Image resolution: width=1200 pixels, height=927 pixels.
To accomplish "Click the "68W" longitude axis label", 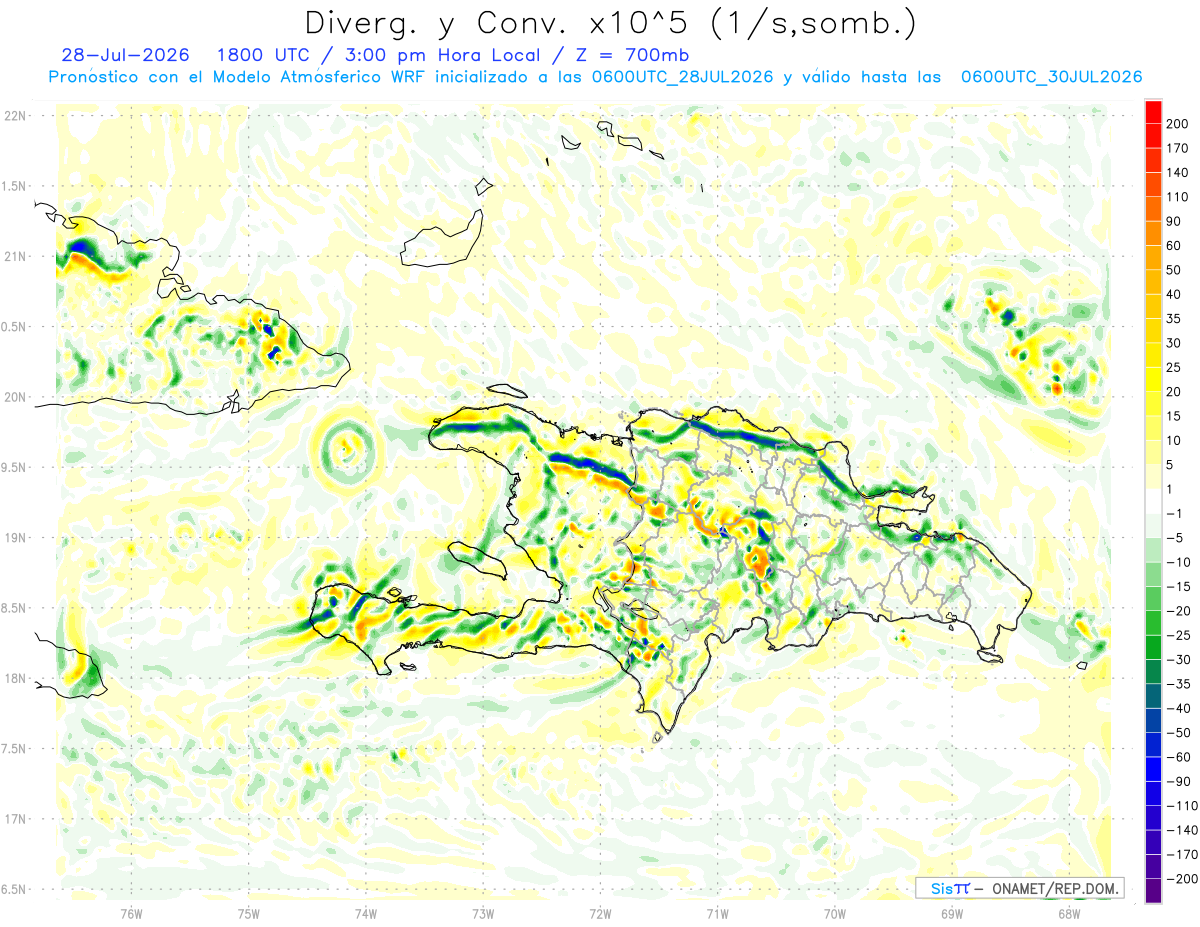I will [x=1069, y=914].
